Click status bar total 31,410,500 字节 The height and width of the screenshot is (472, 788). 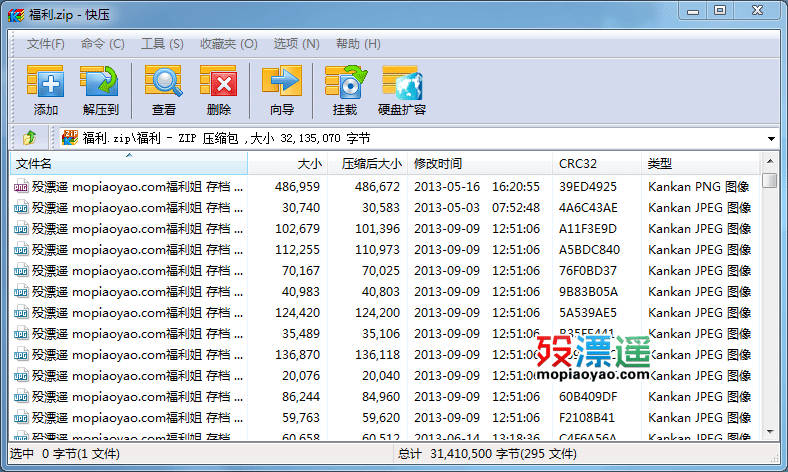[487, 454]
